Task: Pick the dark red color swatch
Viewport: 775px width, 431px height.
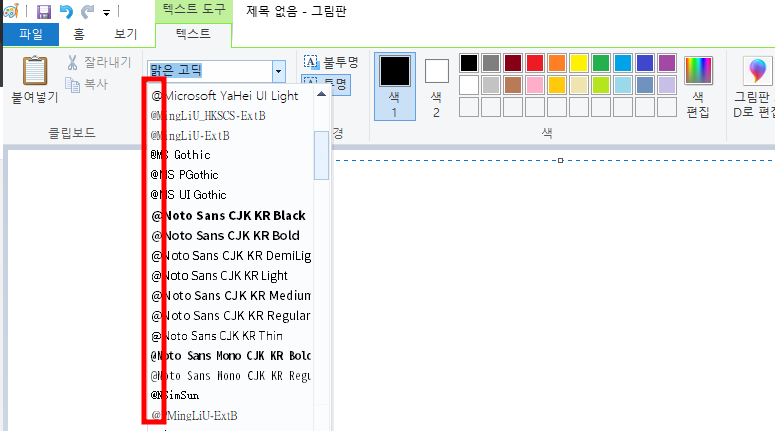Action: click(x=513, y=63)
